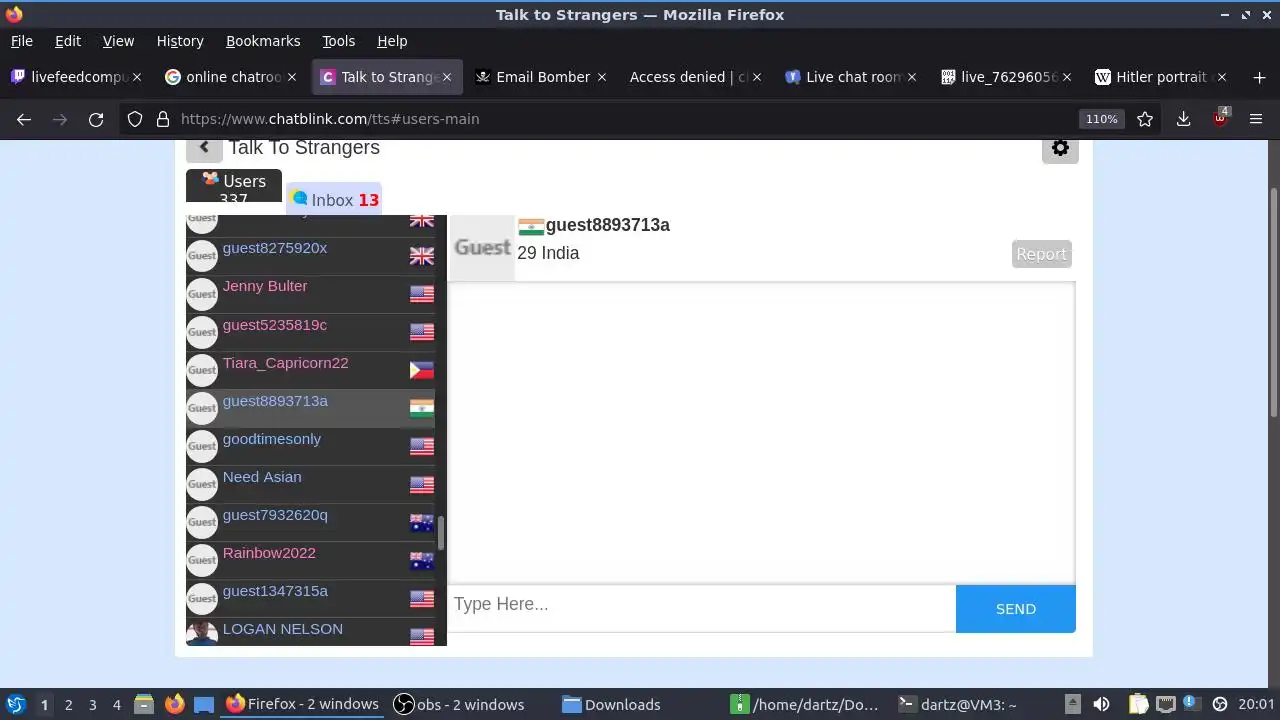Open the chat settings gear

(x=1060, y=148)
